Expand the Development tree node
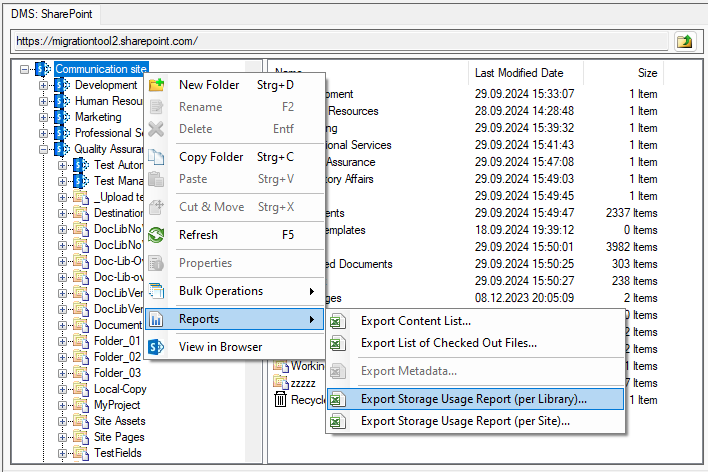Screen dimensions: 708x472 (x=43, y=85)
